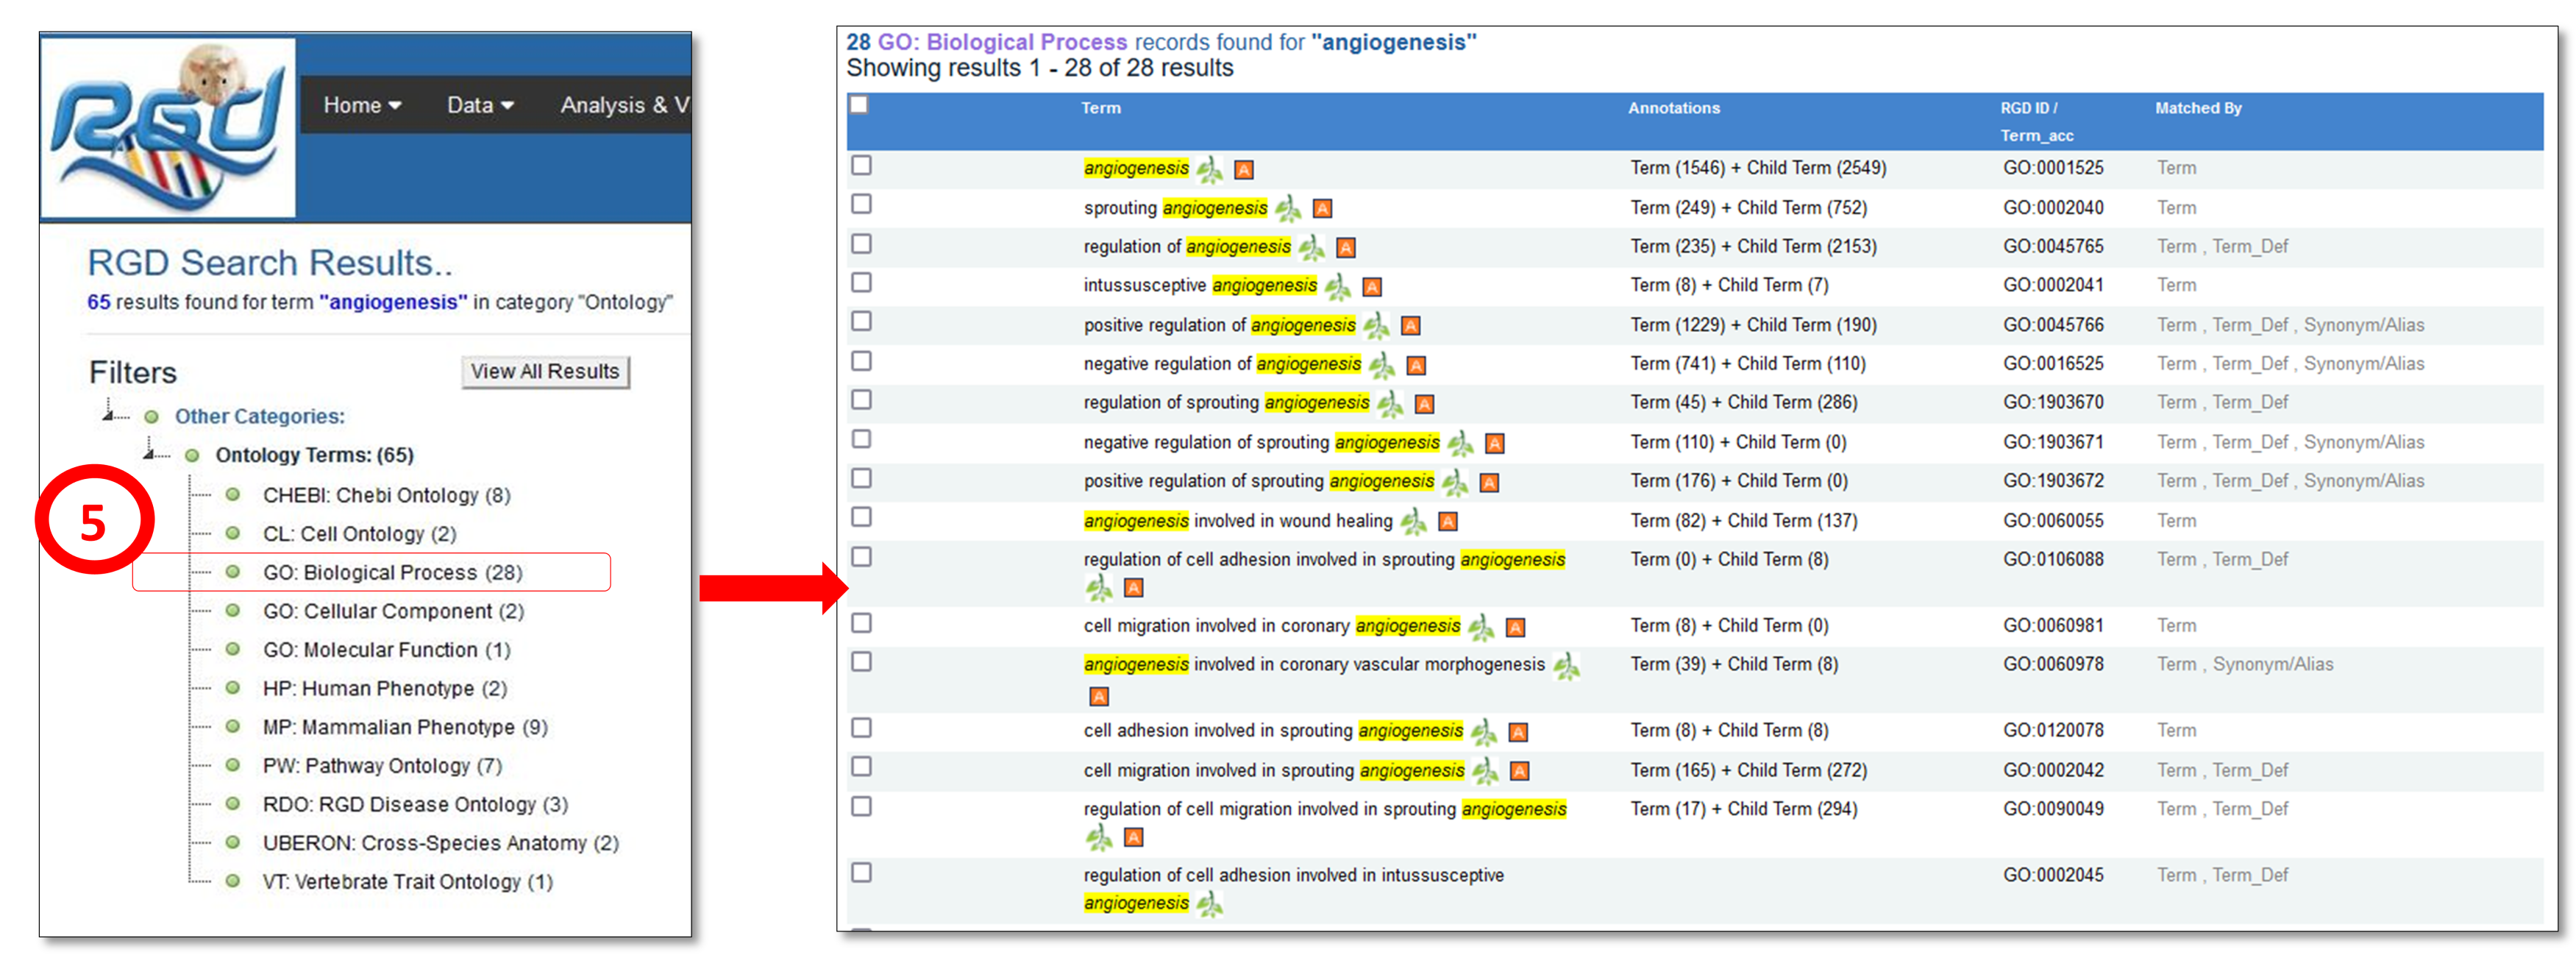This screenshot has height=955, width=2576.
Task: Select GO: Biological Process (28) filter
Action: tap(392, 572)
